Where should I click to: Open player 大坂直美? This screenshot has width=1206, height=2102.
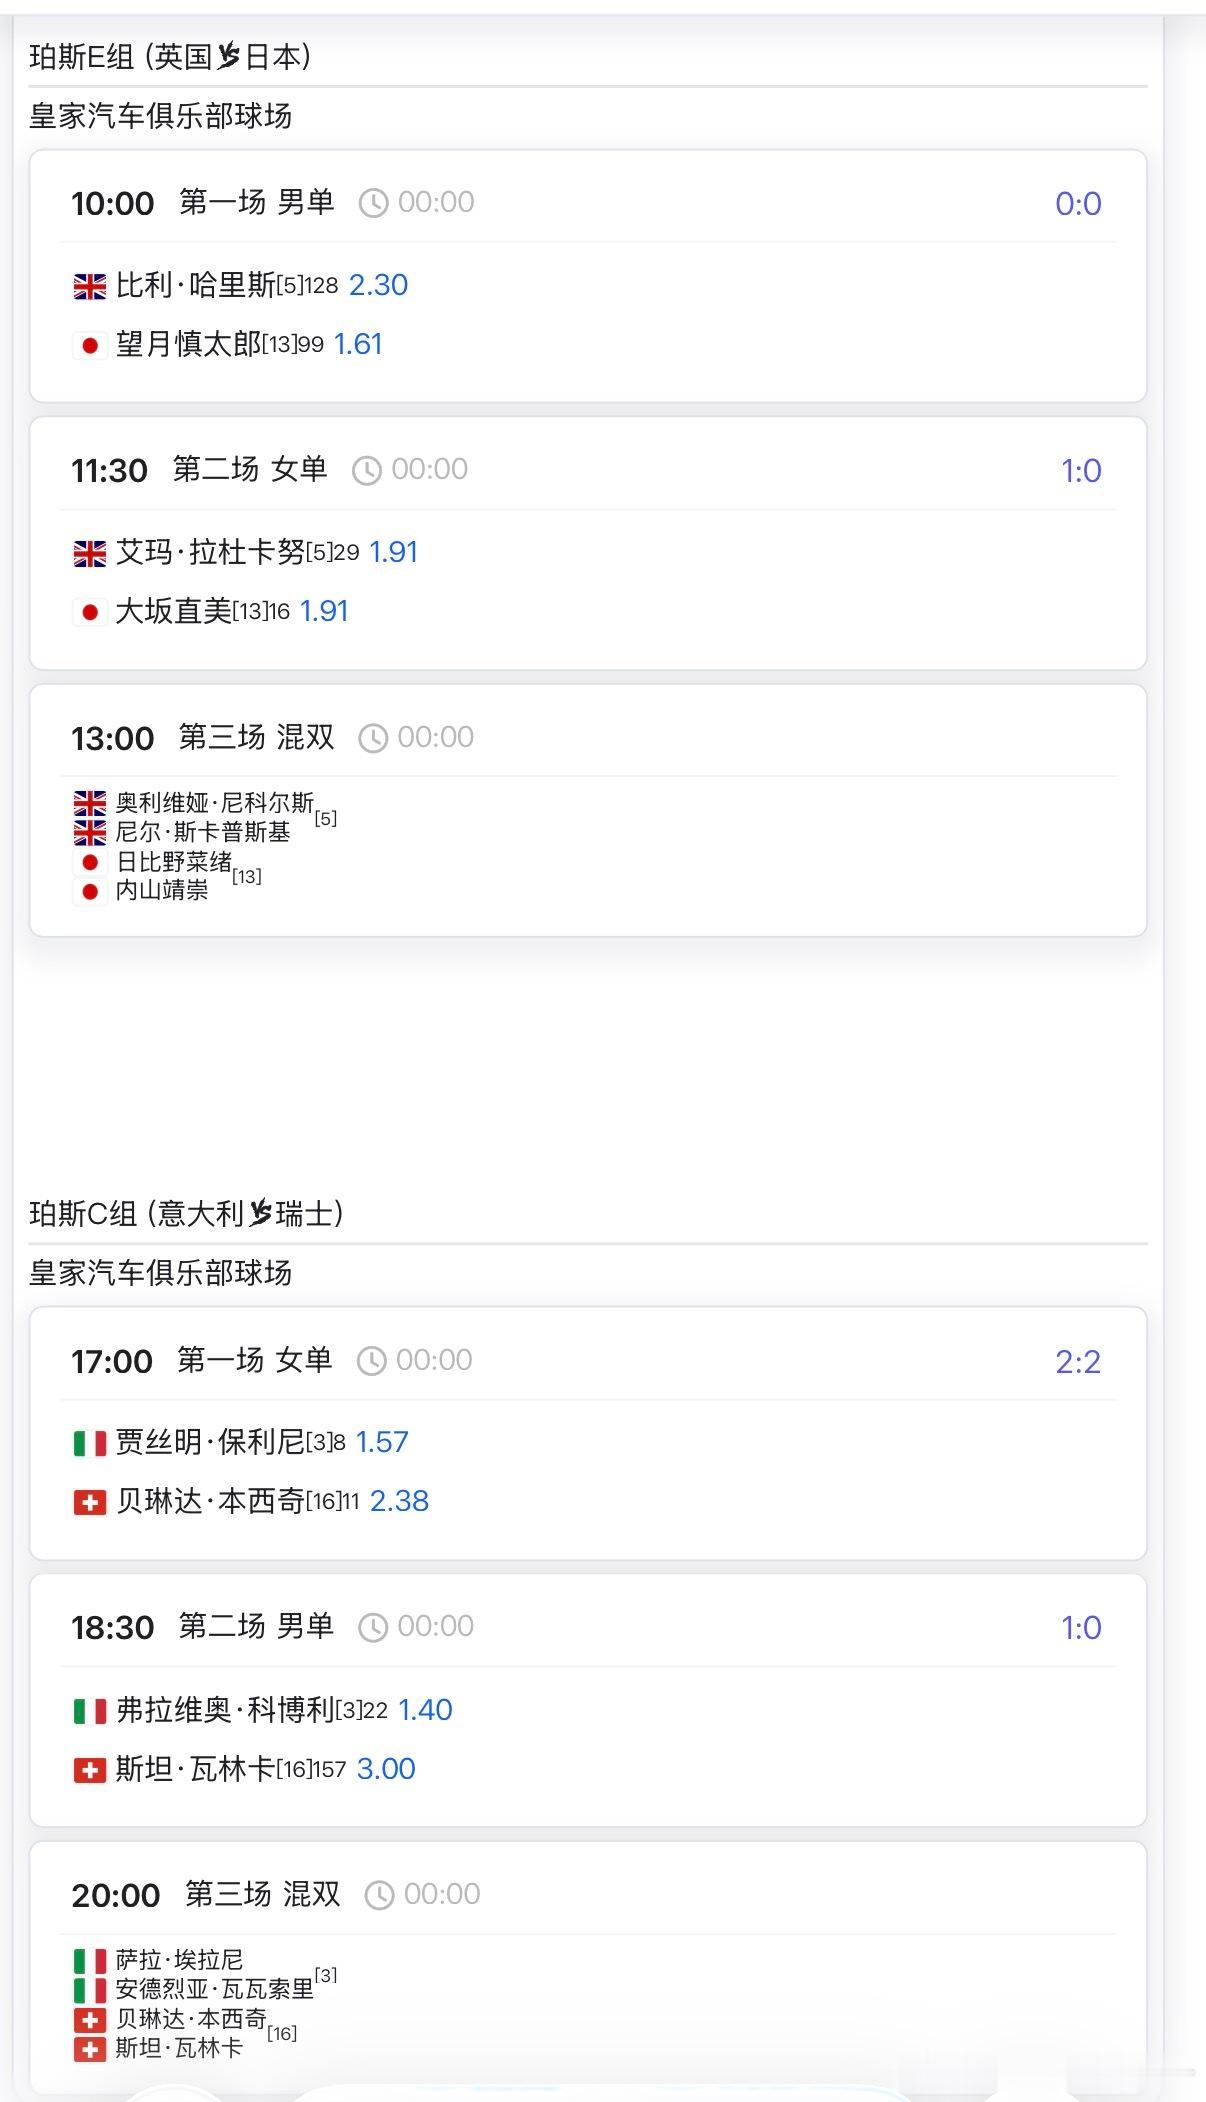[x=173, y=611]
